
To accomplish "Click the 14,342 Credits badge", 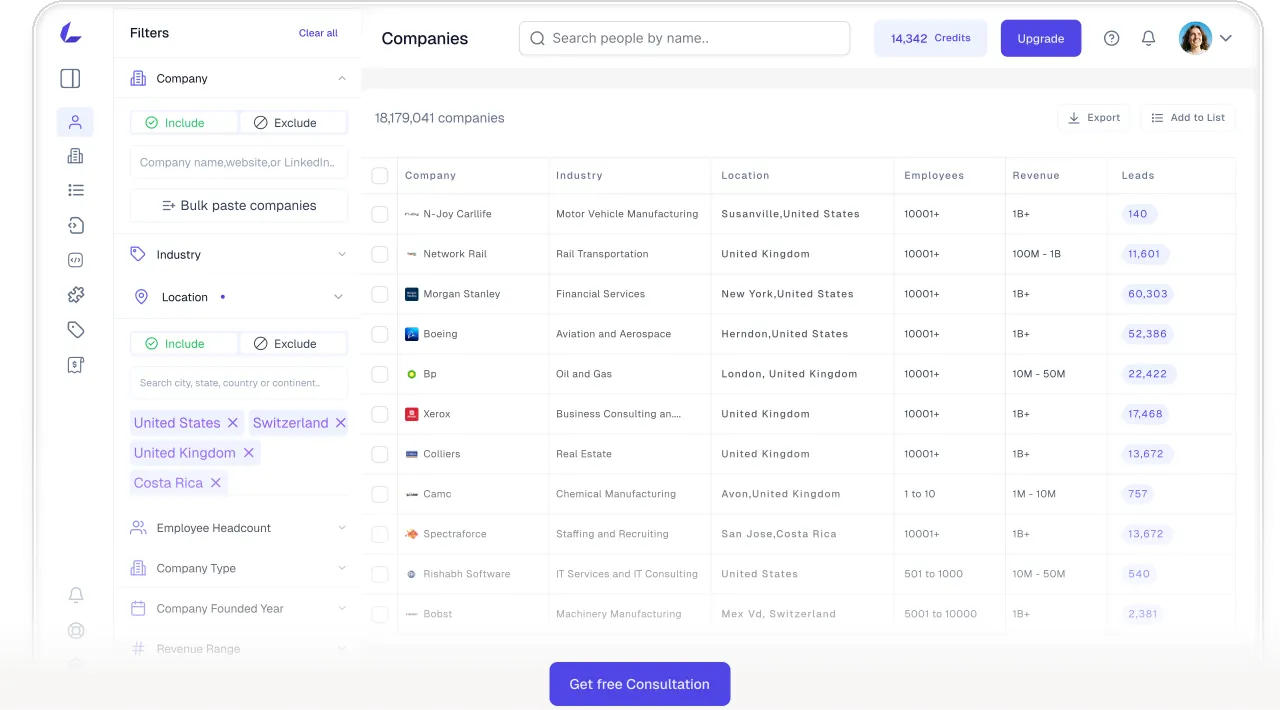I will (x=931, y=38).
